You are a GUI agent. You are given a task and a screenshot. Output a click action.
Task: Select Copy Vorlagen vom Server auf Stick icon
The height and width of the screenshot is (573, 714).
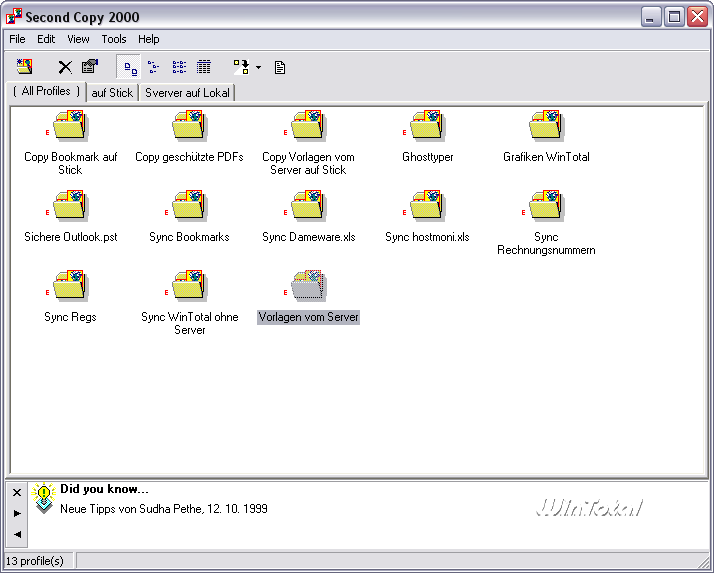[x=308, y=125]
